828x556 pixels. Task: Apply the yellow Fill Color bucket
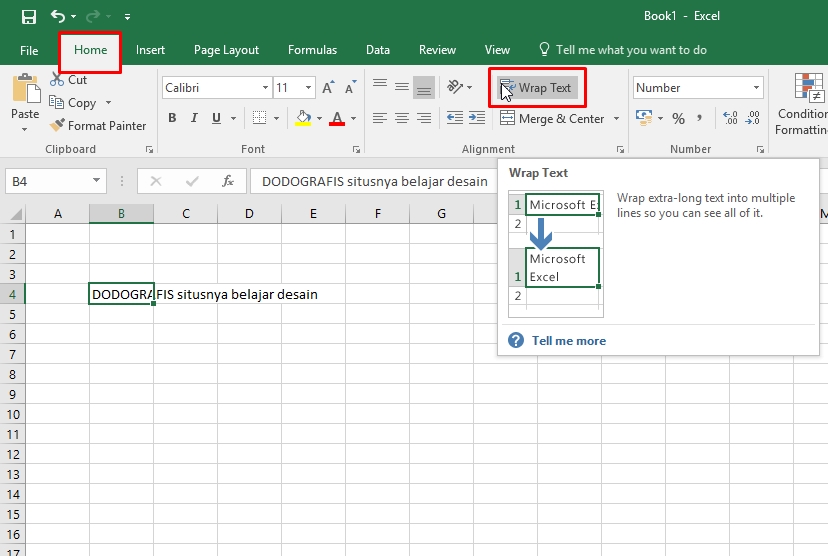(303, 118)
